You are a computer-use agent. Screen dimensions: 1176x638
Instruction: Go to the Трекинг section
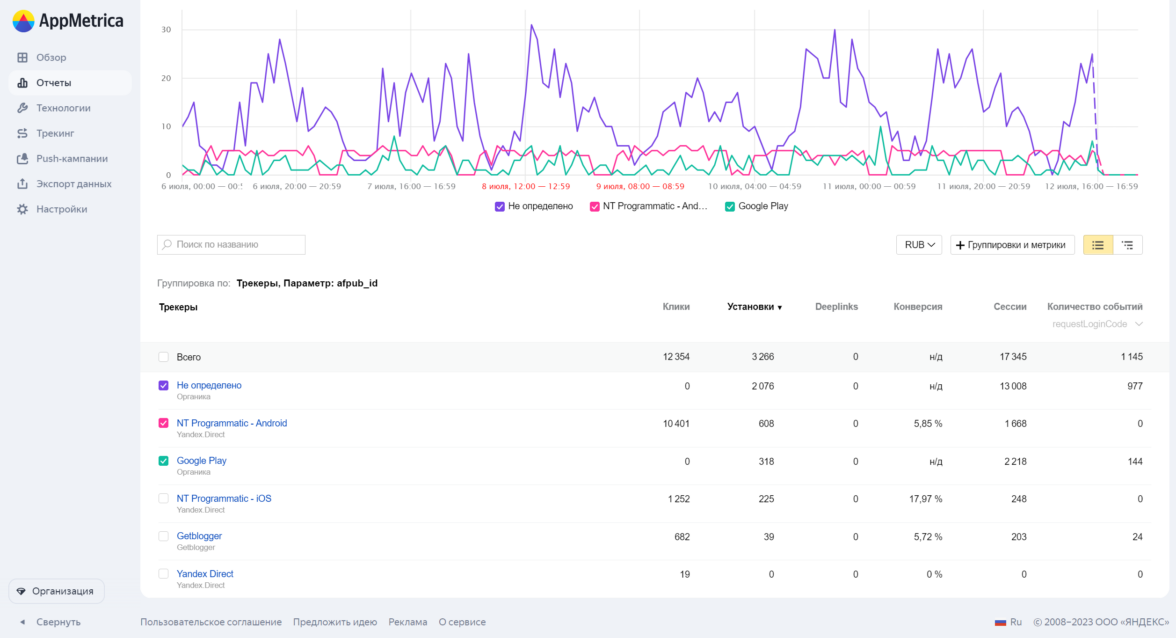(55, 133)
